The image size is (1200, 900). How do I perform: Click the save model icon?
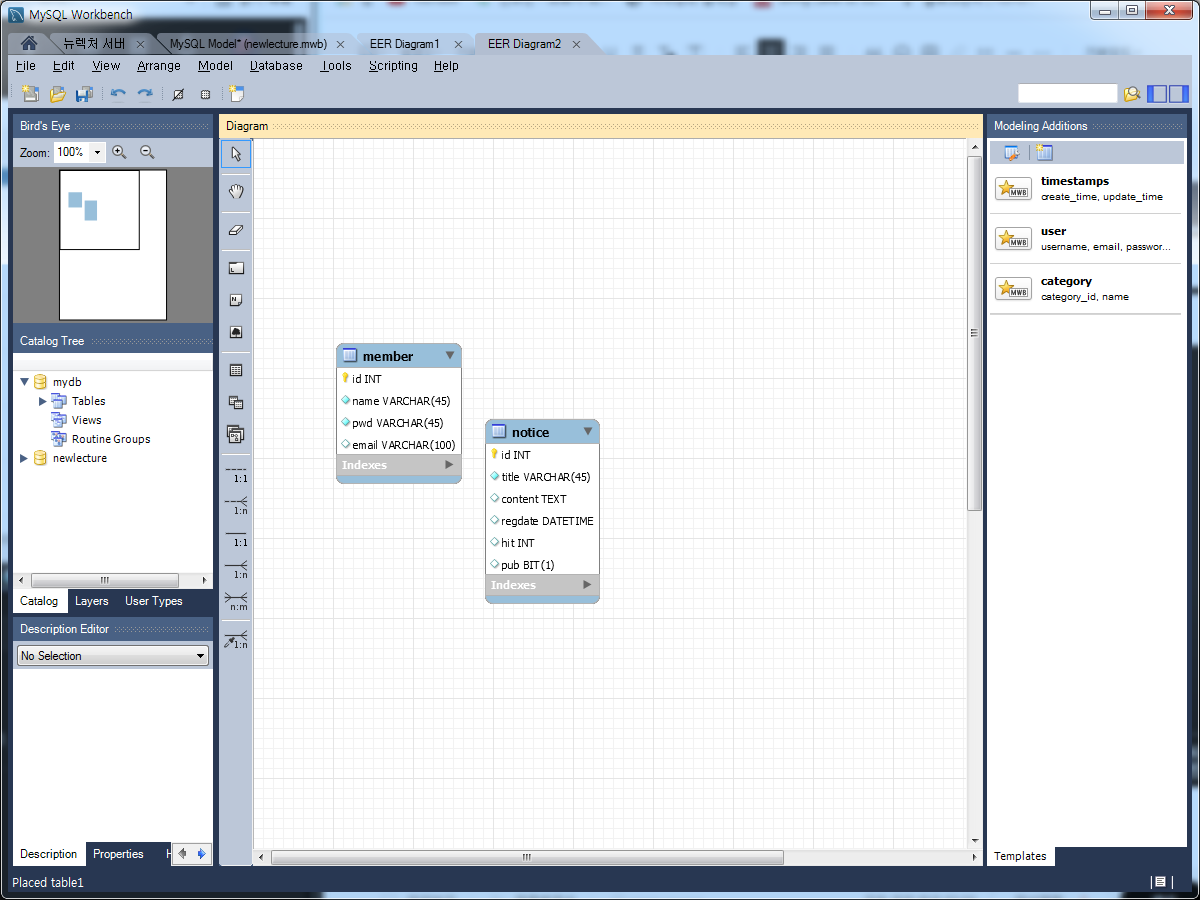84,94
